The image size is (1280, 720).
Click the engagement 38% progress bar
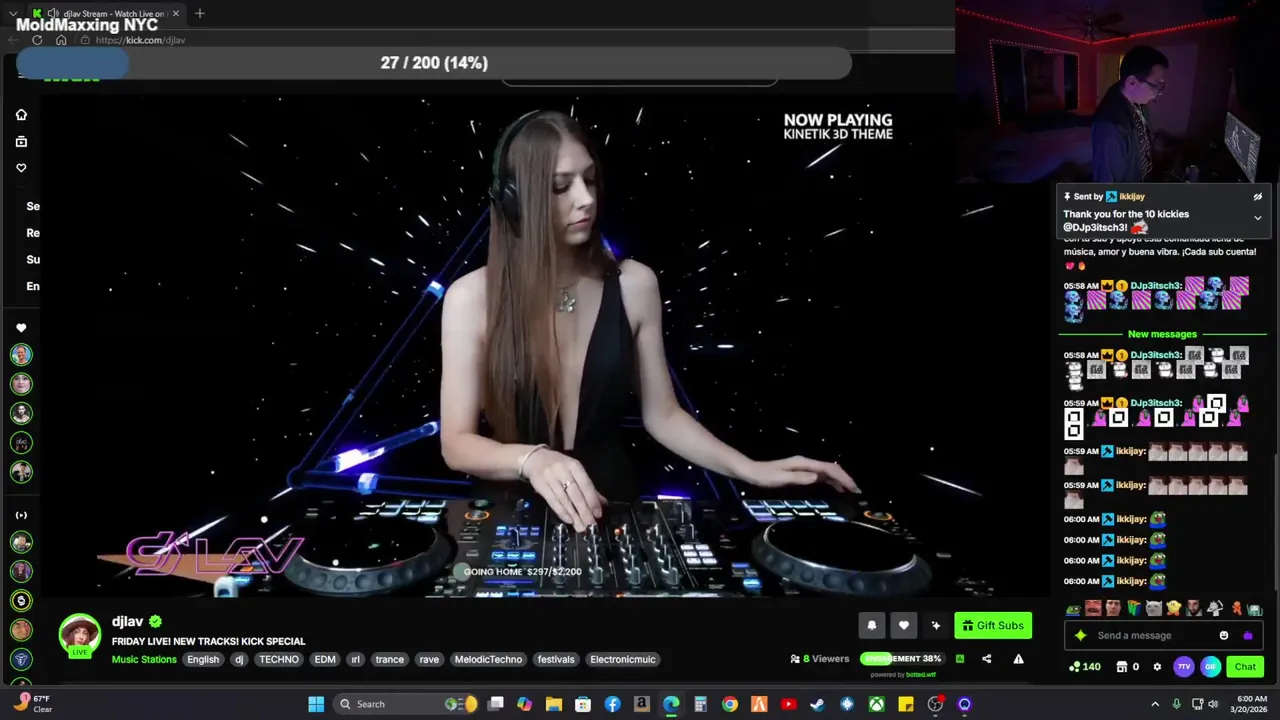[901, 659]
